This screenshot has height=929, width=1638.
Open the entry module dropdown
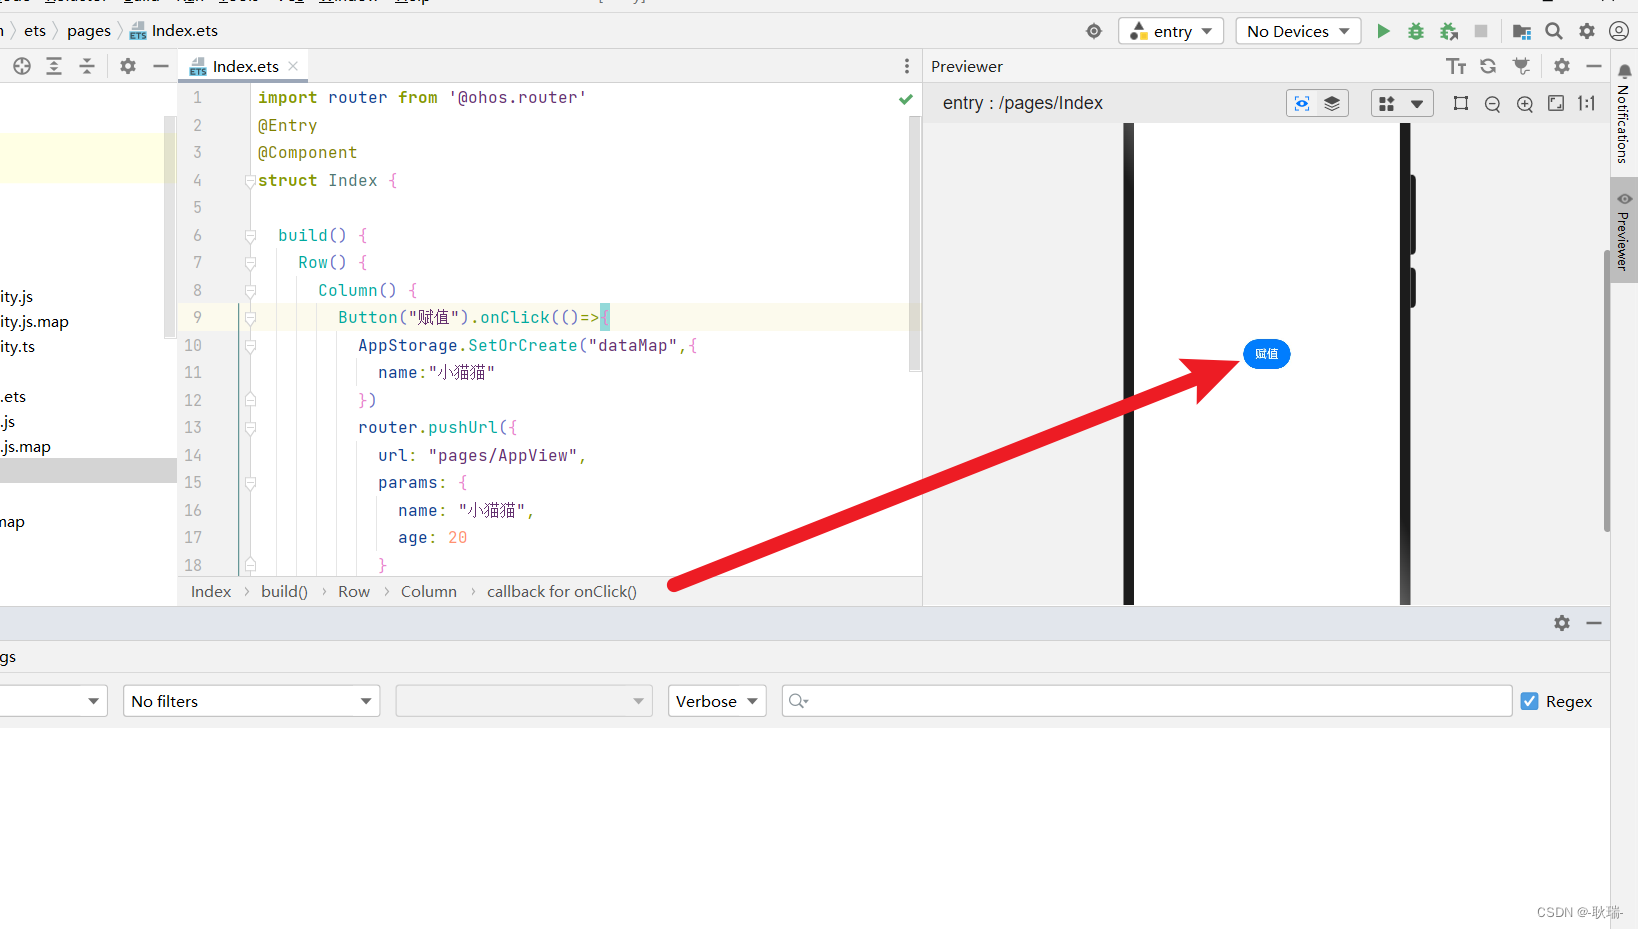pyautogui.click(x=1171, y=31)
